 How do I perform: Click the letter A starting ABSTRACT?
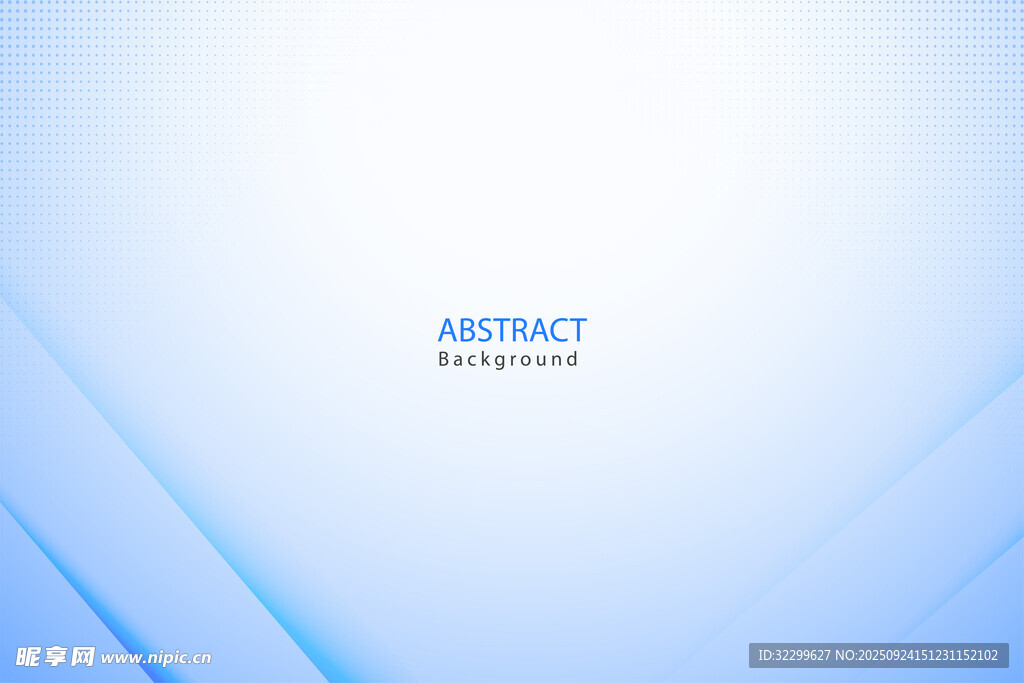tap(448, 330)
